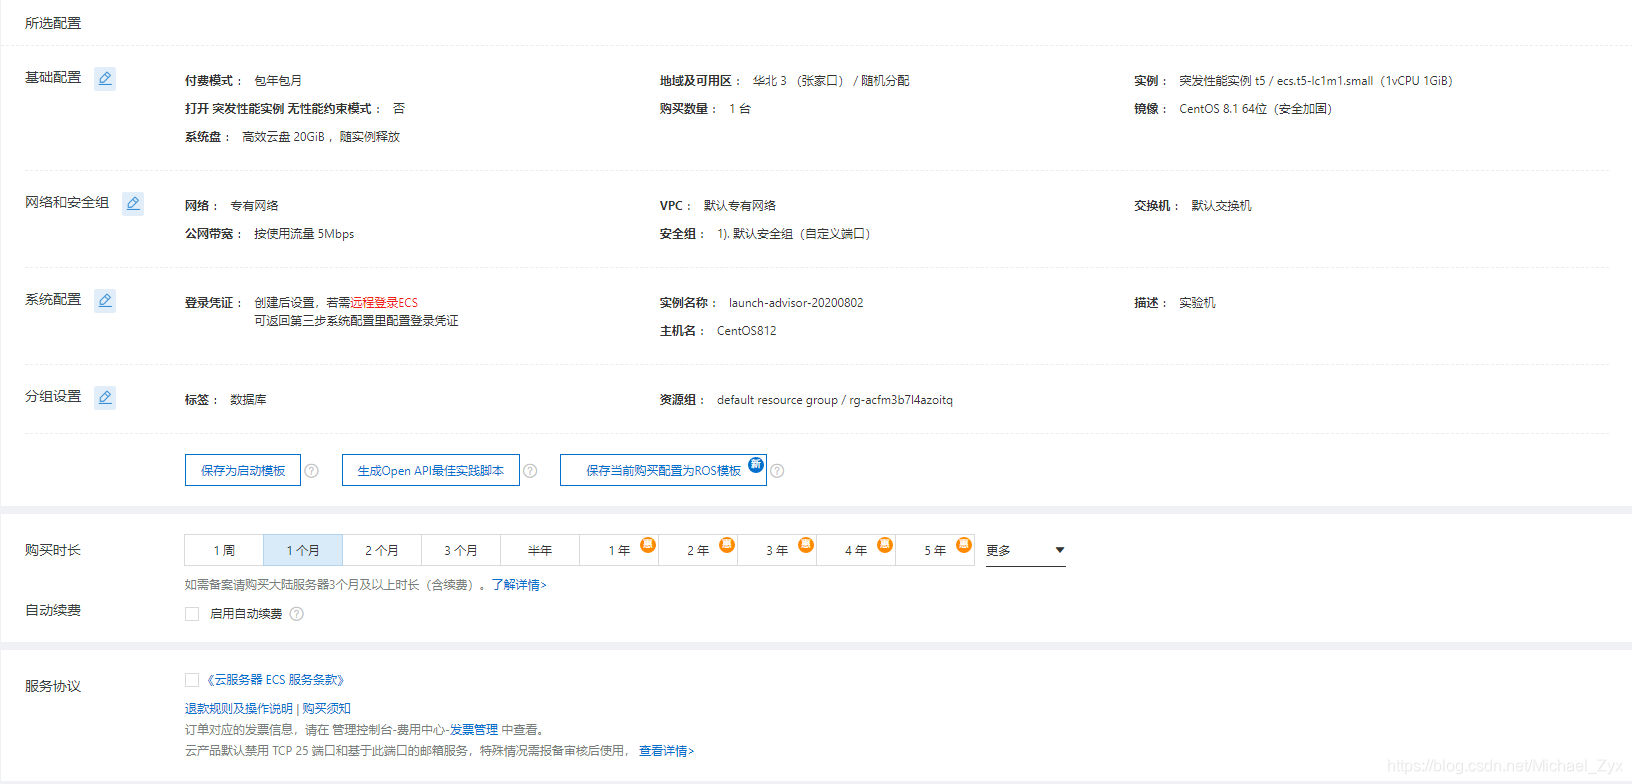The height and width of the screenshot is (784, 1632).
Task: Click the discount badge on 5 年
Action: coord(964,544)
